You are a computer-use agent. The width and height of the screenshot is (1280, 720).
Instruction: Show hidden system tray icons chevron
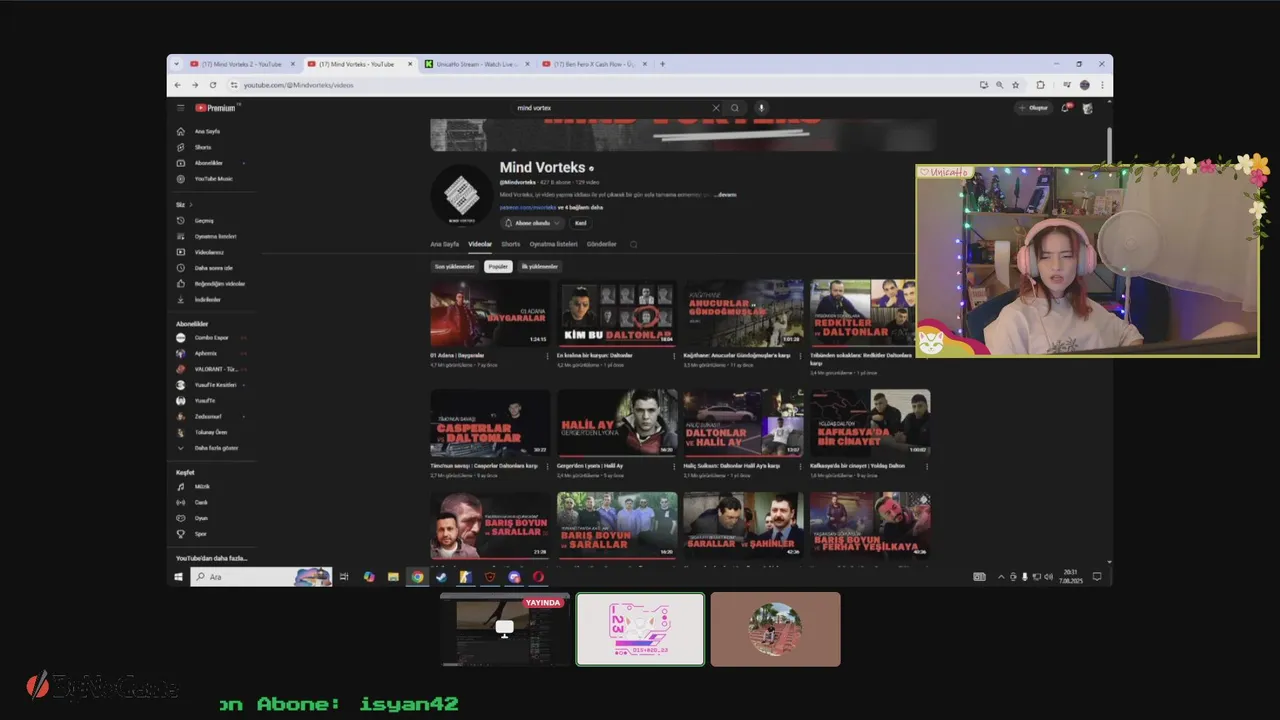[x=1001, y=577]
